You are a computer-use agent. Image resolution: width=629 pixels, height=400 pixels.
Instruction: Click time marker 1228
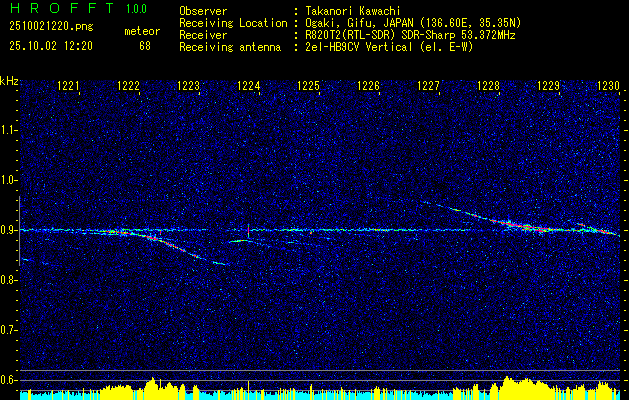pos(489,86)
